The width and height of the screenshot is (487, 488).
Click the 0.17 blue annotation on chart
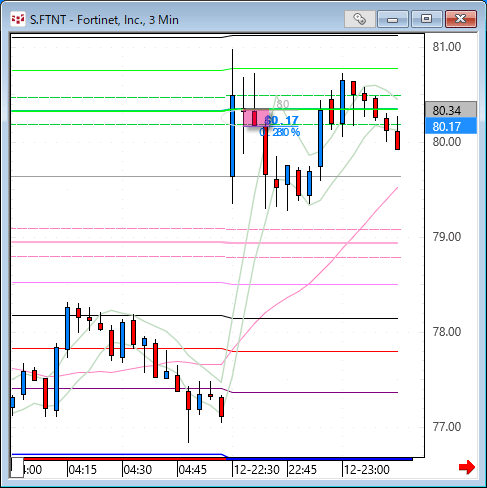pos(282,120)
